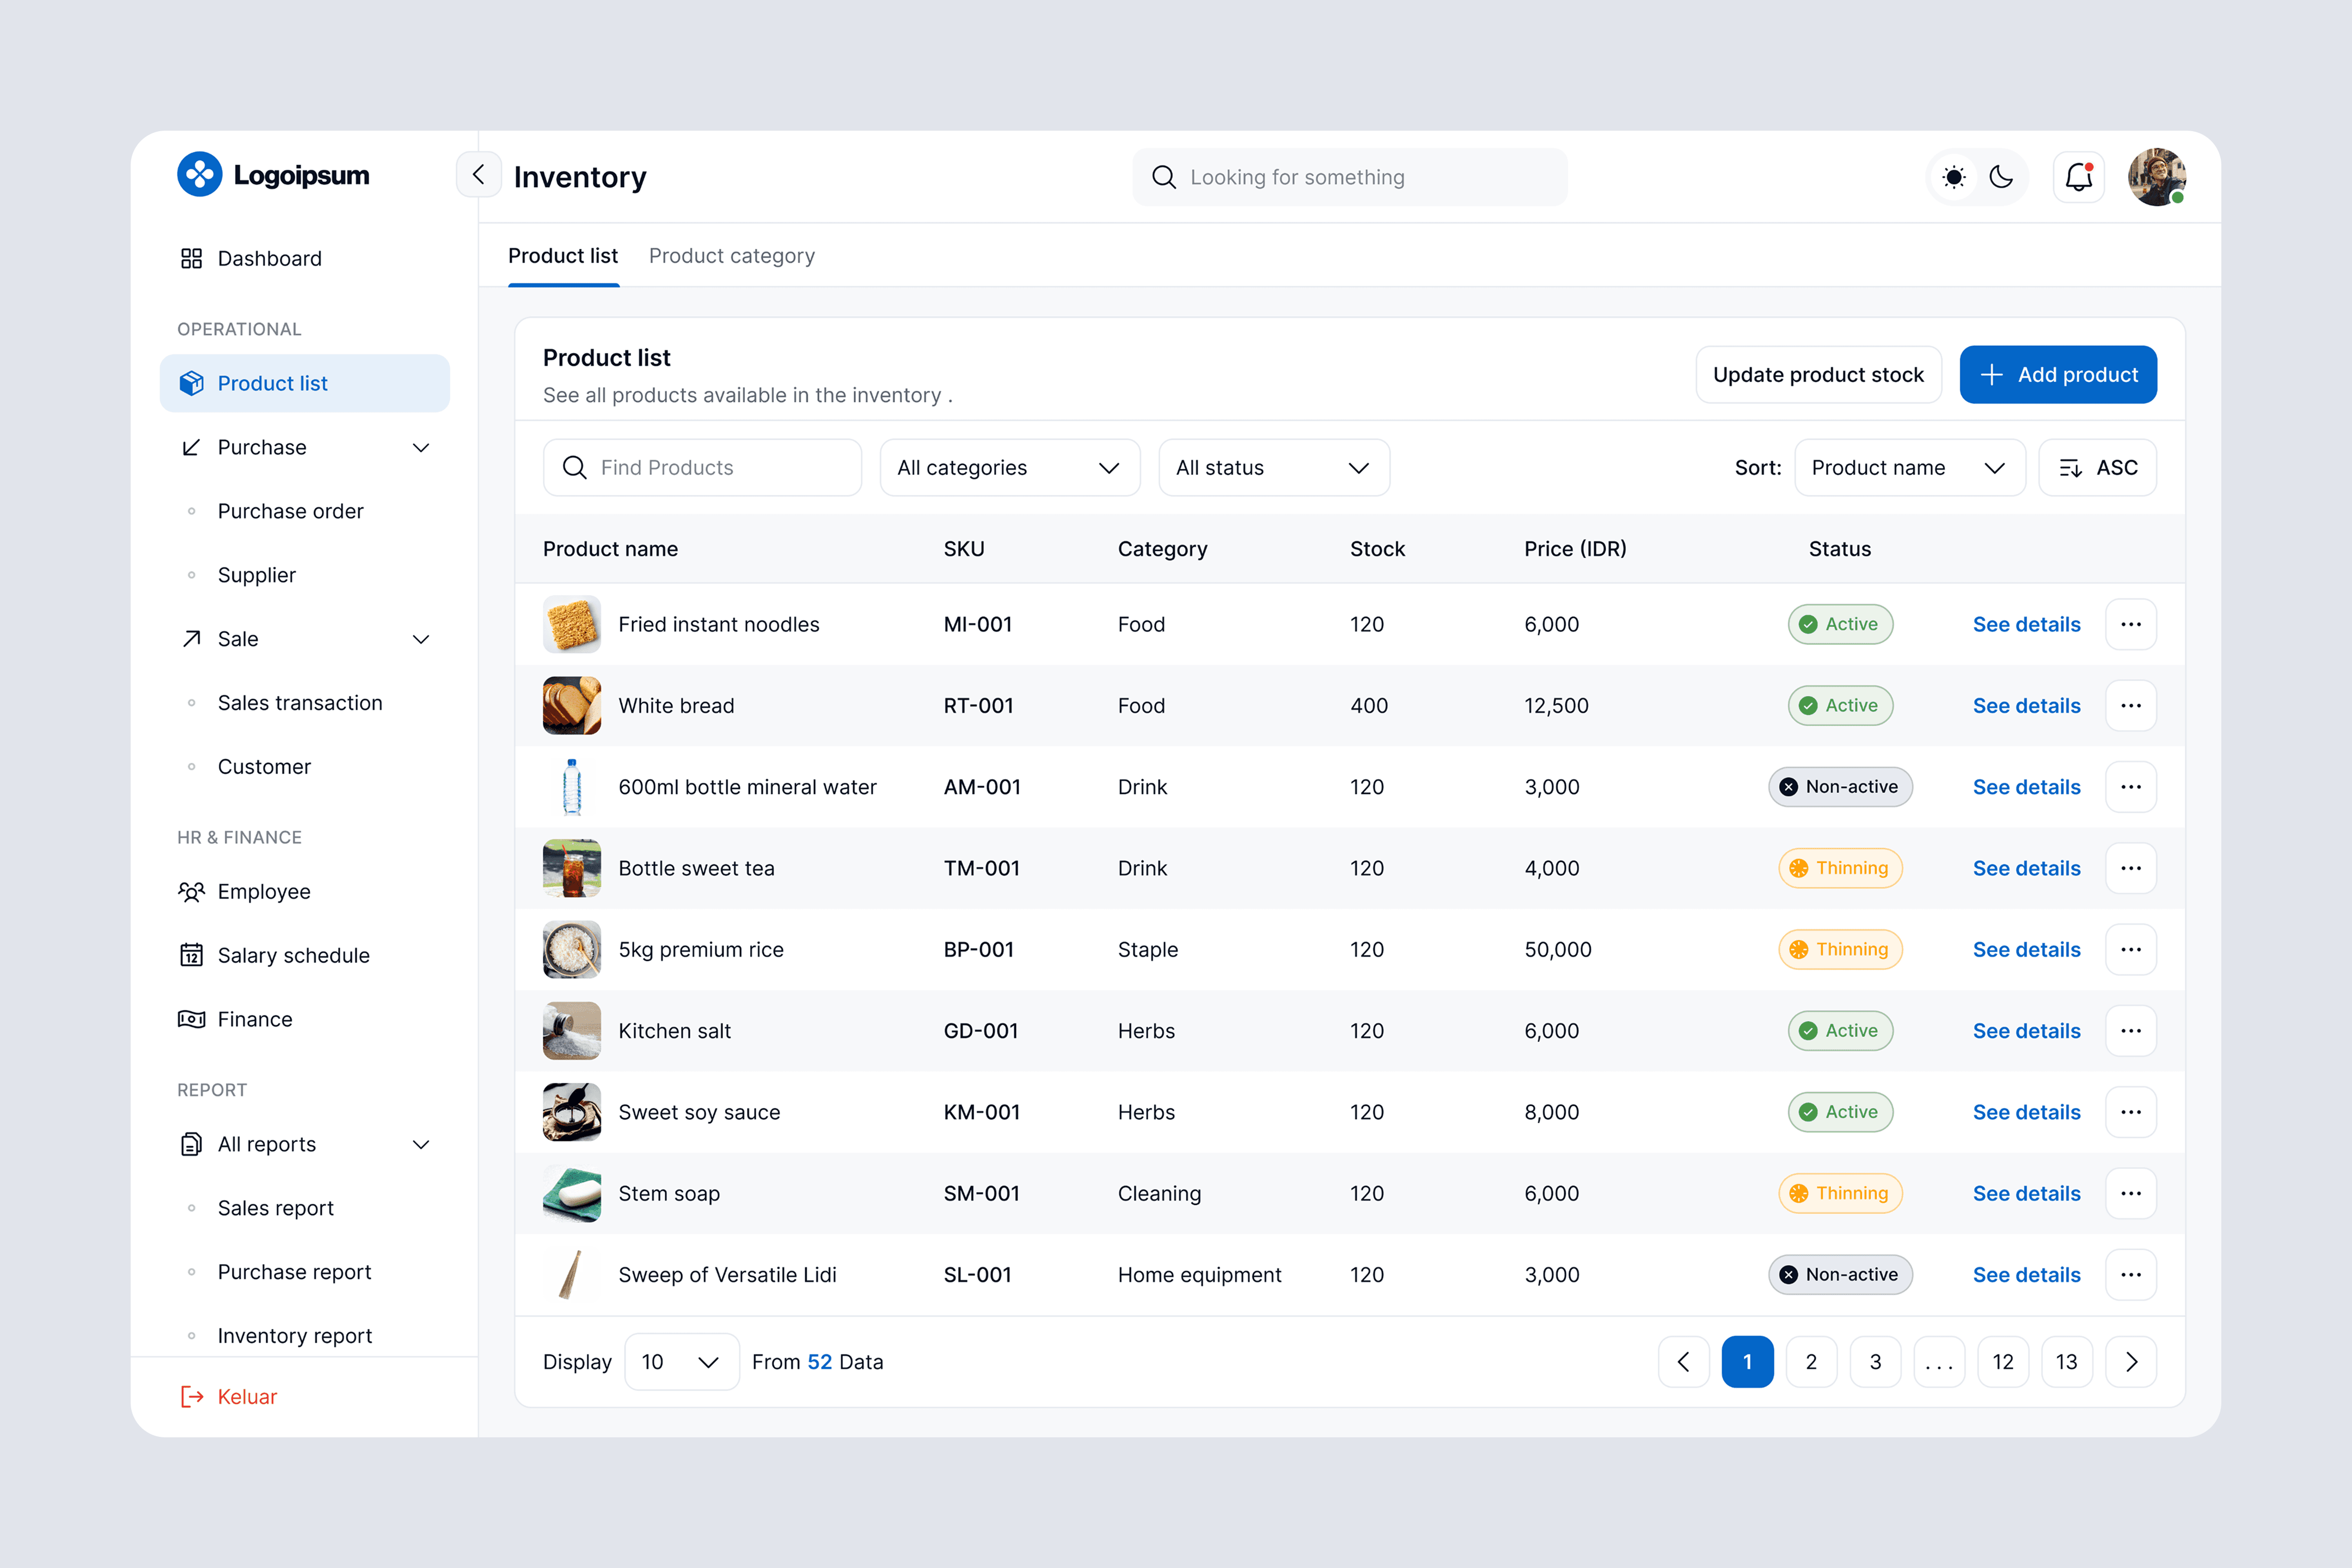Open three-dot menu for White bread

pos(2130,705)
